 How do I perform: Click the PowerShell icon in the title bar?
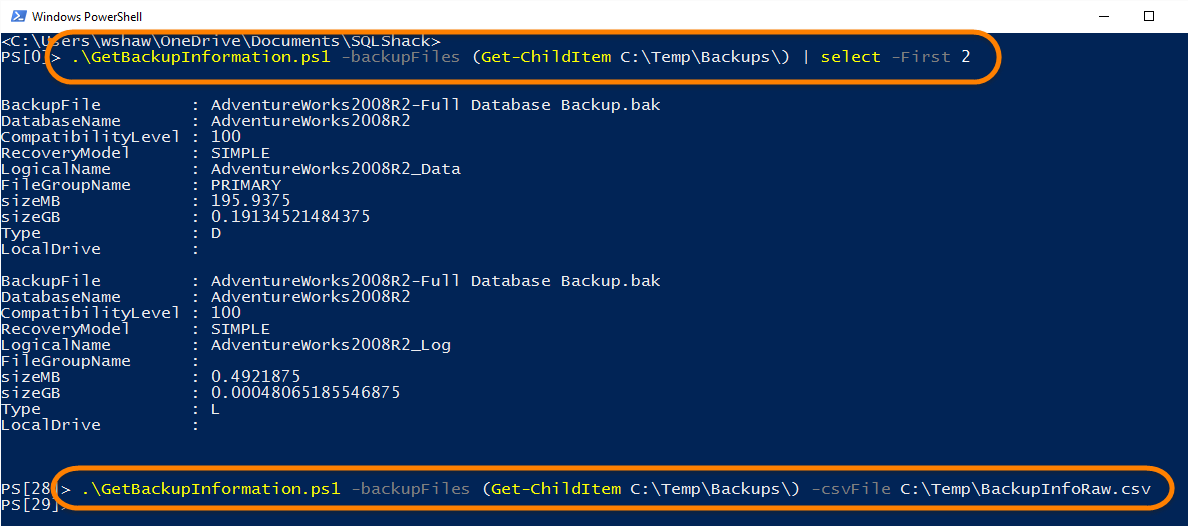15,16
